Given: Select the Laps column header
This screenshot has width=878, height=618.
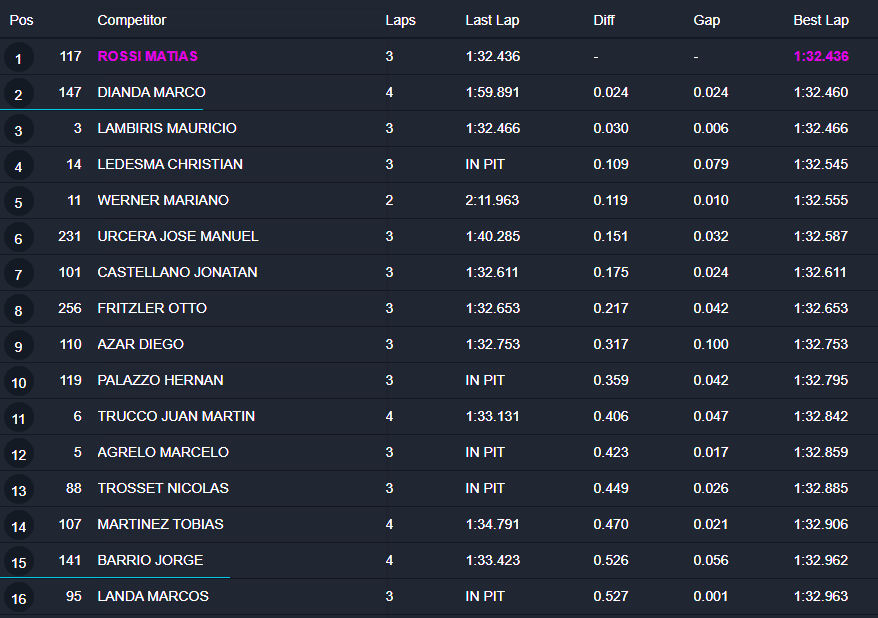Looking at the screenshot, I should point(400,20).
